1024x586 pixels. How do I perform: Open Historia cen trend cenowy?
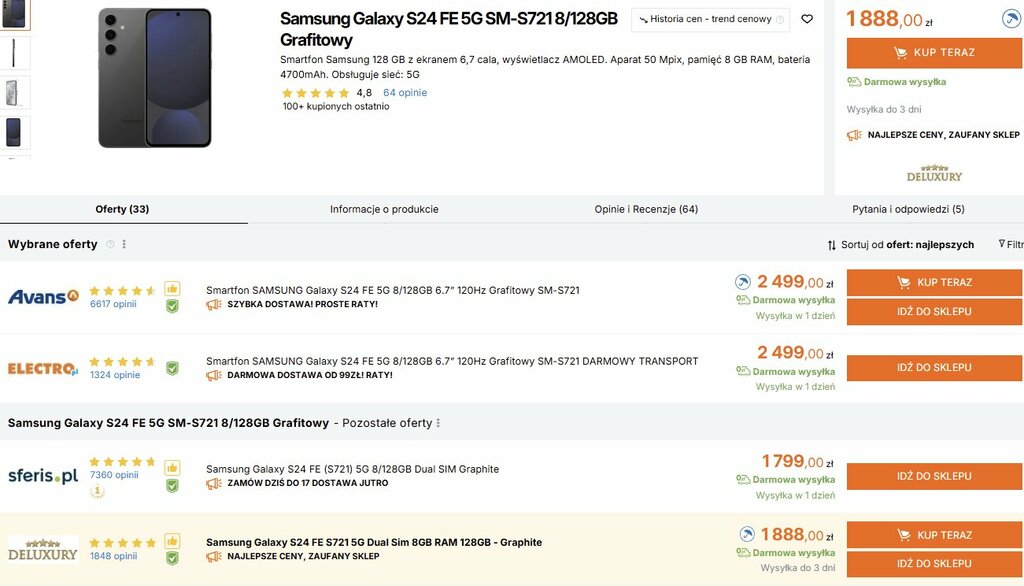point(711,20)
